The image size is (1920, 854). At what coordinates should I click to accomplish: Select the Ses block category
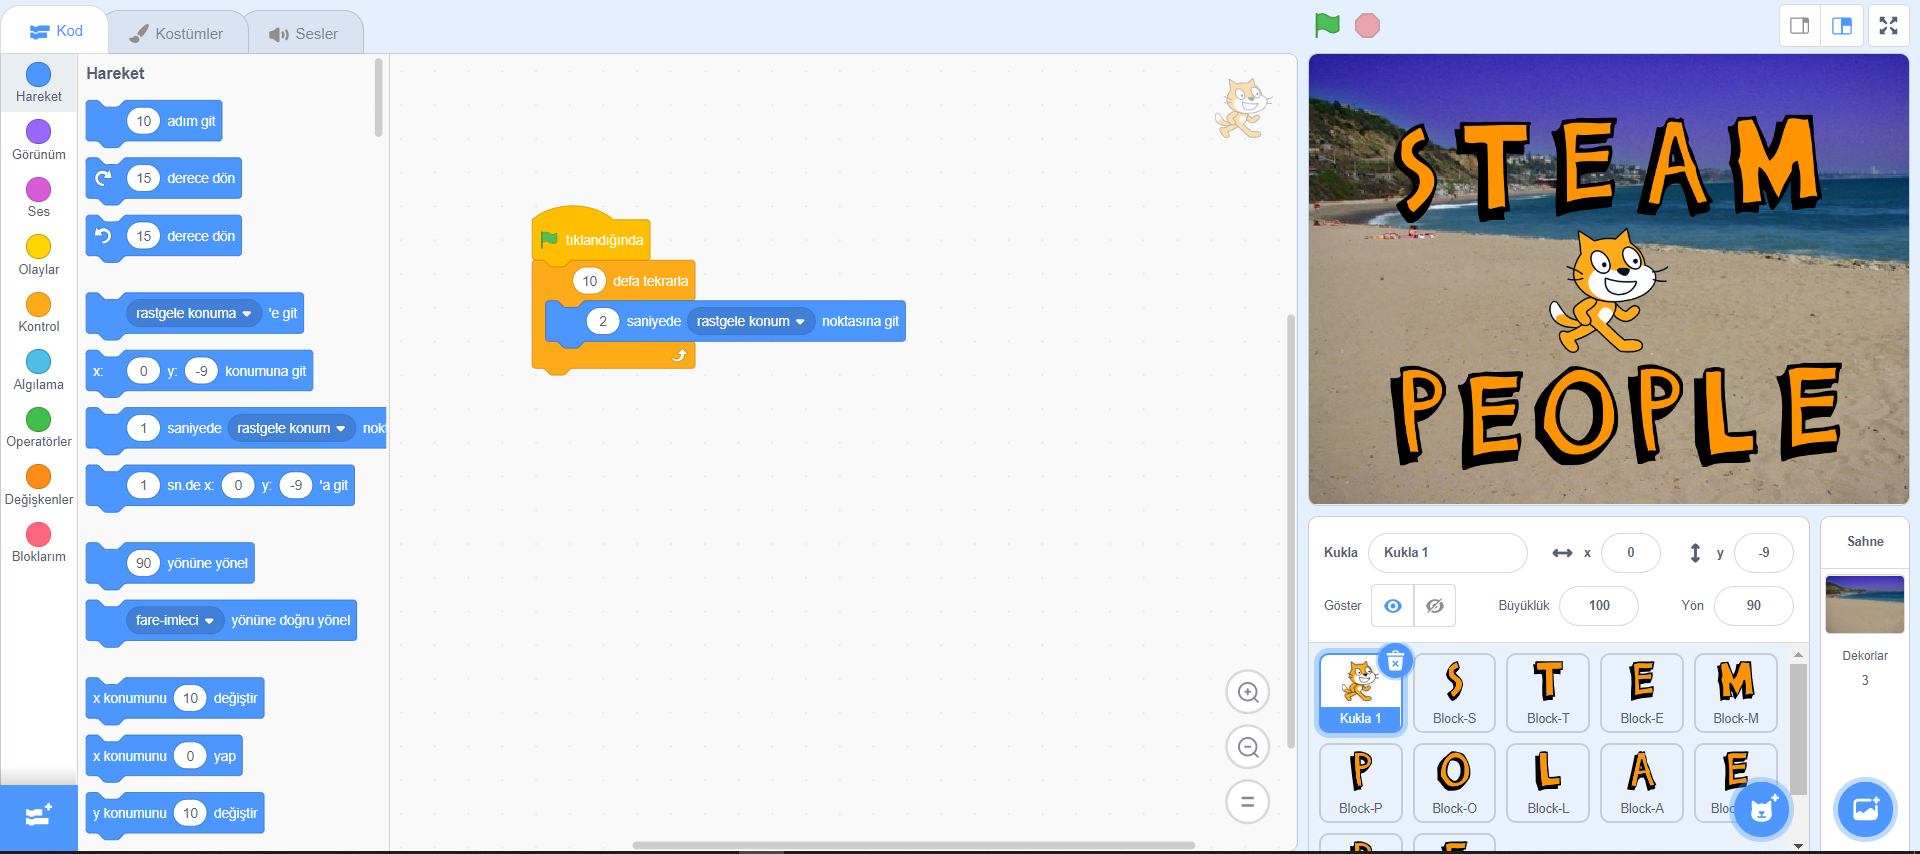39,197
